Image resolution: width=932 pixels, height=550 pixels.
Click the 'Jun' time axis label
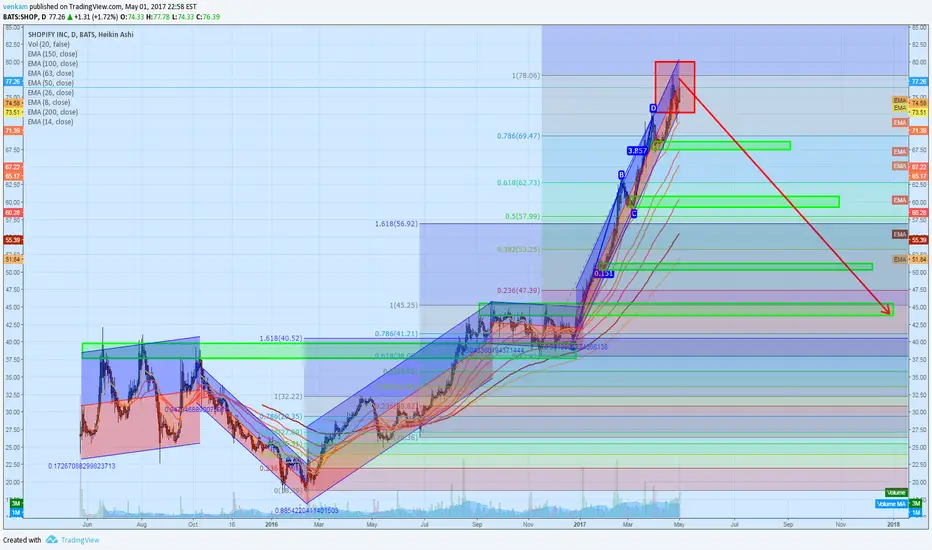pos(87,524)
